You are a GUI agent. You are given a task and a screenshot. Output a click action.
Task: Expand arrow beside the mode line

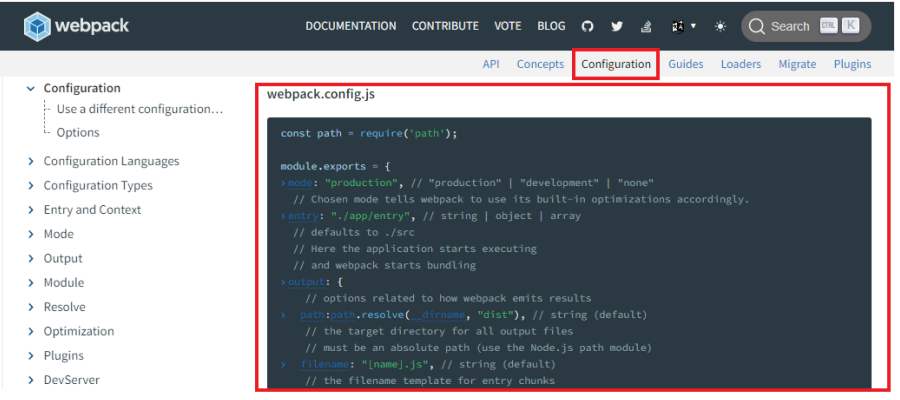[x=283, y=183]
